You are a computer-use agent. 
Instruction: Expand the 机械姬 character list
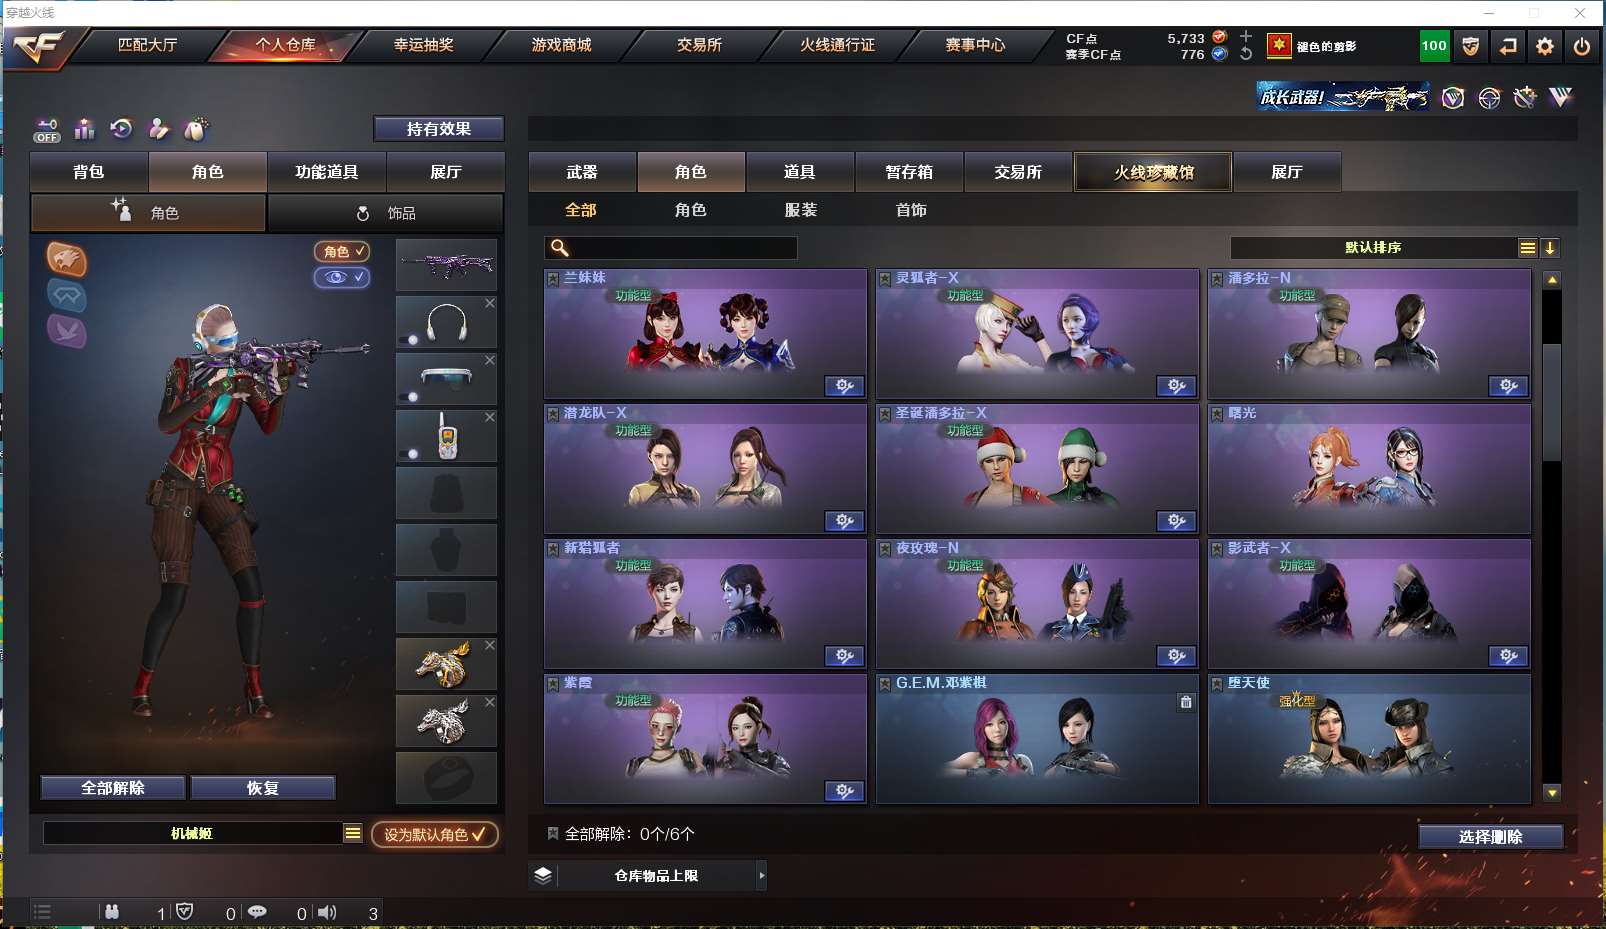coord(352,833)
